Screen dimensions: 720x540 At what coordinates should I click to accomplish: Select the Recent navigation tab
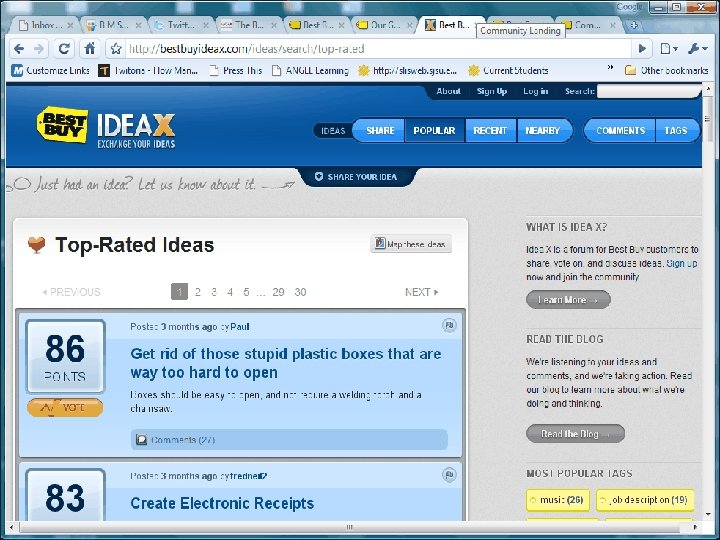tap(490, 130)
